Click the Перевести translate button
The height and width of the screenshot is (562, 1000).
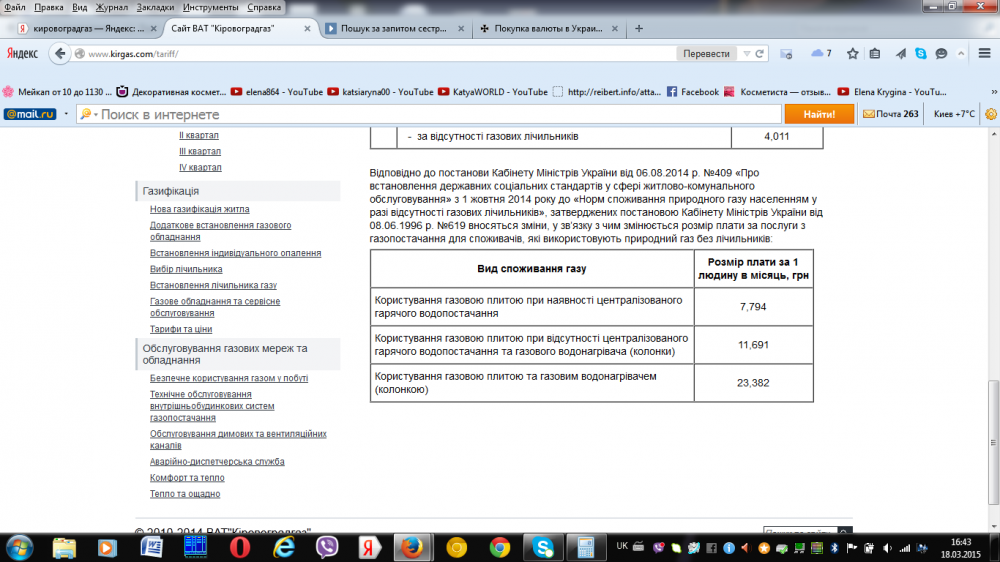[706, 54]
